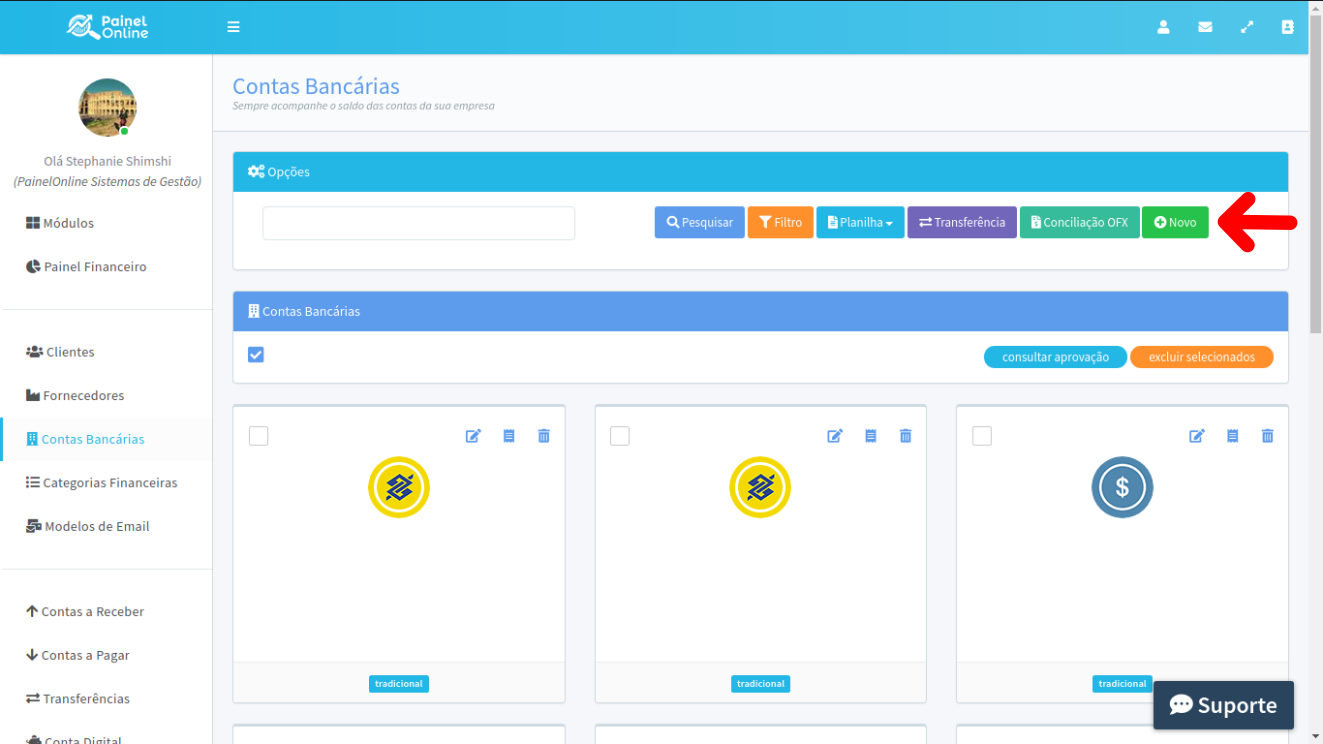Screen dimensions: 1323x744
Task: Open Transferências in sidebar
Action: click(x=78, y=699)
